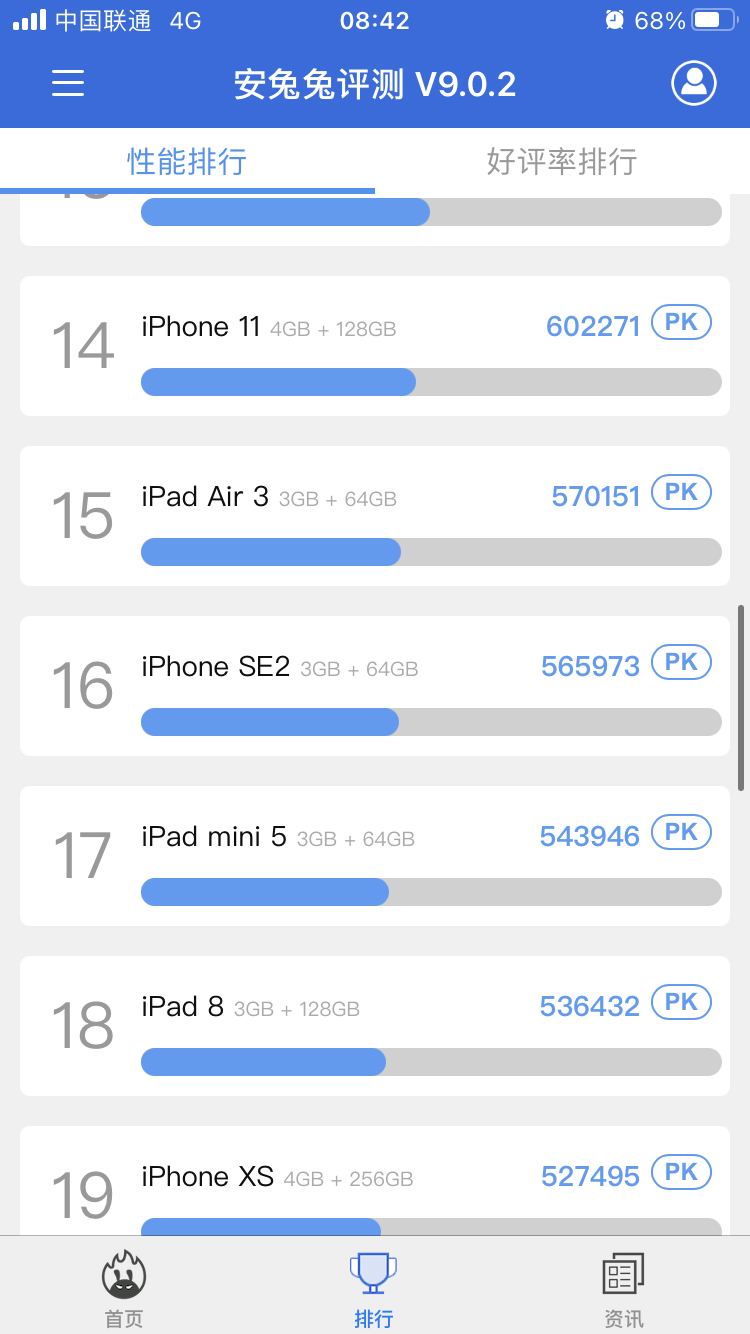Tap PK button for iPhone 11
Image resolution: width=750 pixels, height=1334 pixels.
(x=681, y=322)
